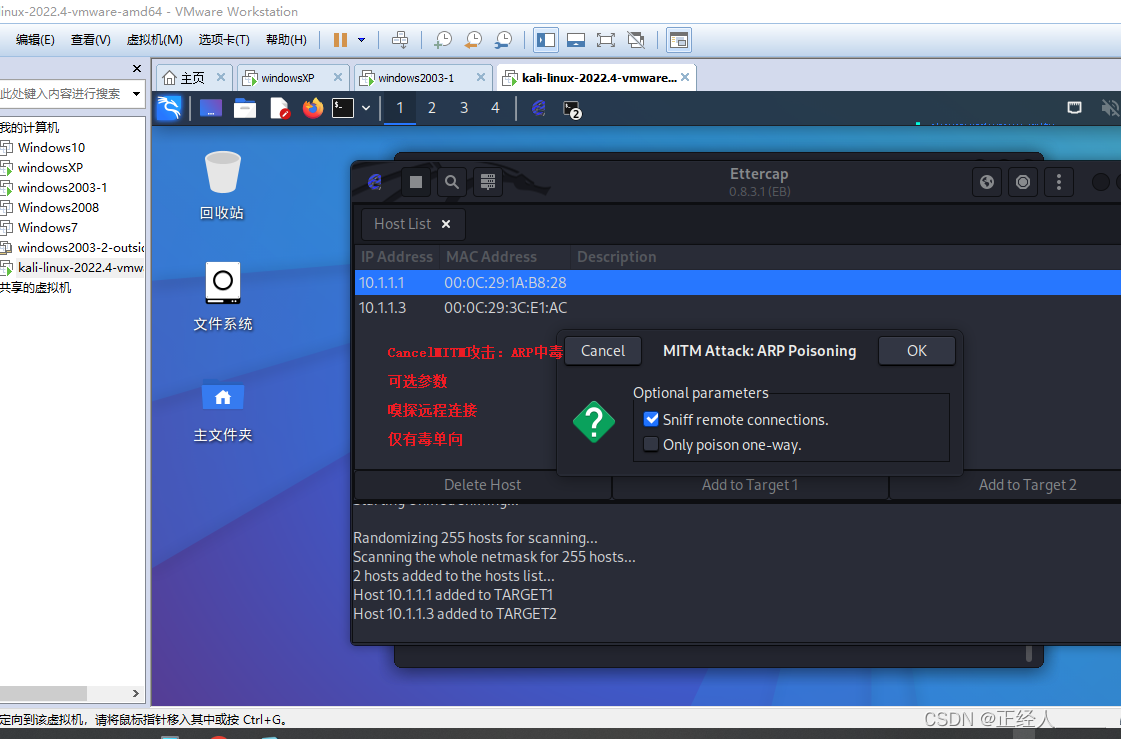Close the Host List tab
Viewport: 1121px width, 739px height.
click(446, 224)
